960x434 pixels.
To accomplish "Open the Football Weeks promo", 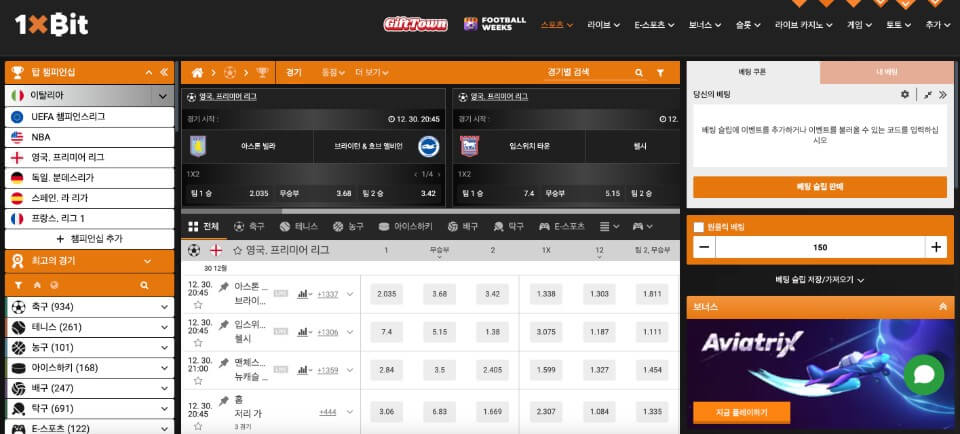I will 495,24.
